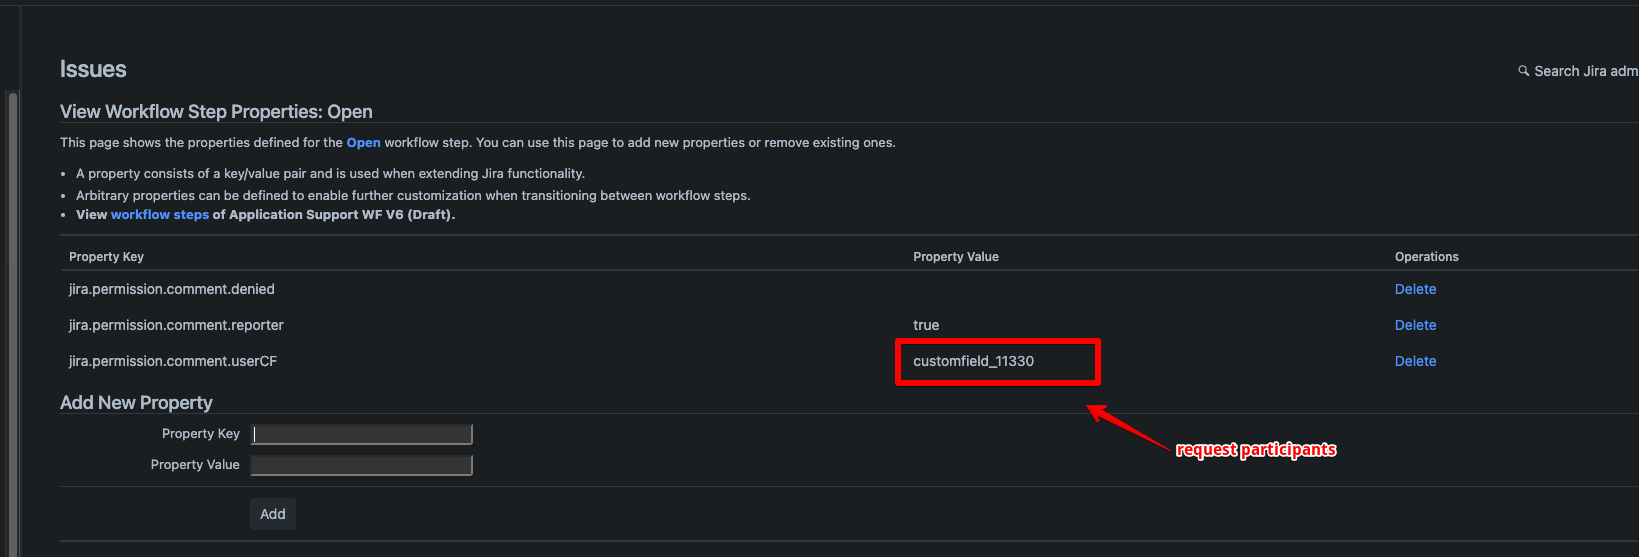This screenshot has height=557, width=1639.
Task: Select the customfield_11330 value
Action: (x=974, y=361)
